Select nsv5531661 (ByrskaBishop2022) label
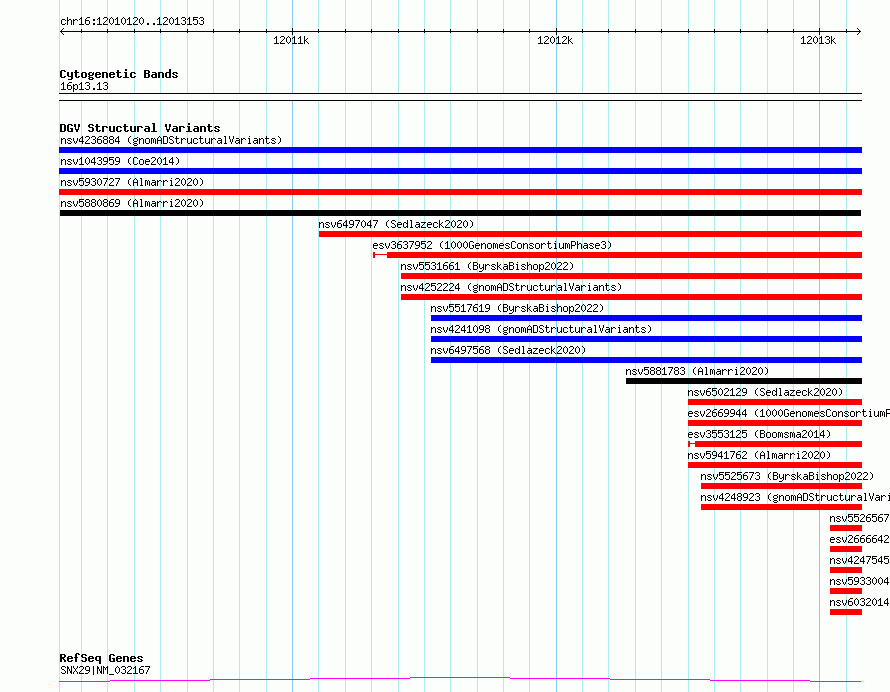 (487, 266)
